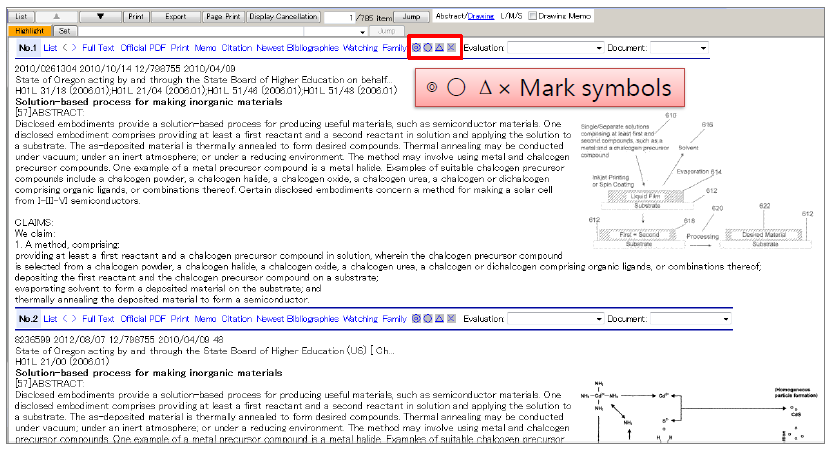Click the '/785 Item' count text
838x453 pixels.
coord(375,18)
